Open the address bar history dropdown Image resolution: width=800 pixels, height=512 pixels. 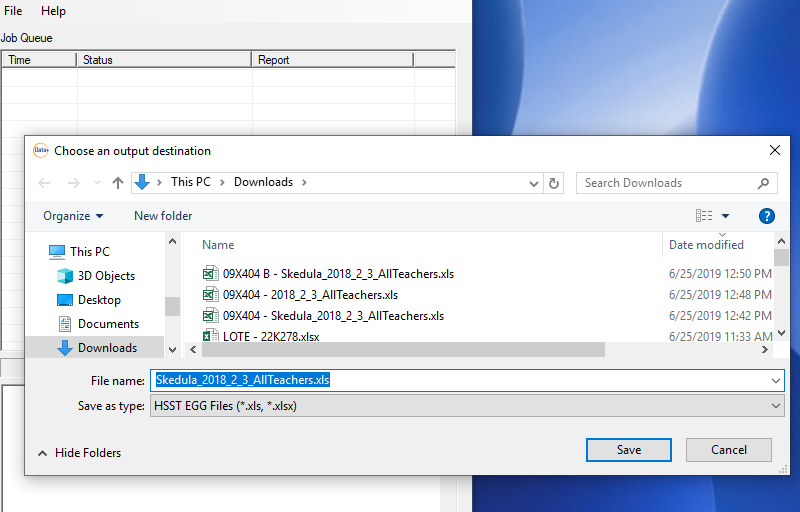(x=534, y=184)
